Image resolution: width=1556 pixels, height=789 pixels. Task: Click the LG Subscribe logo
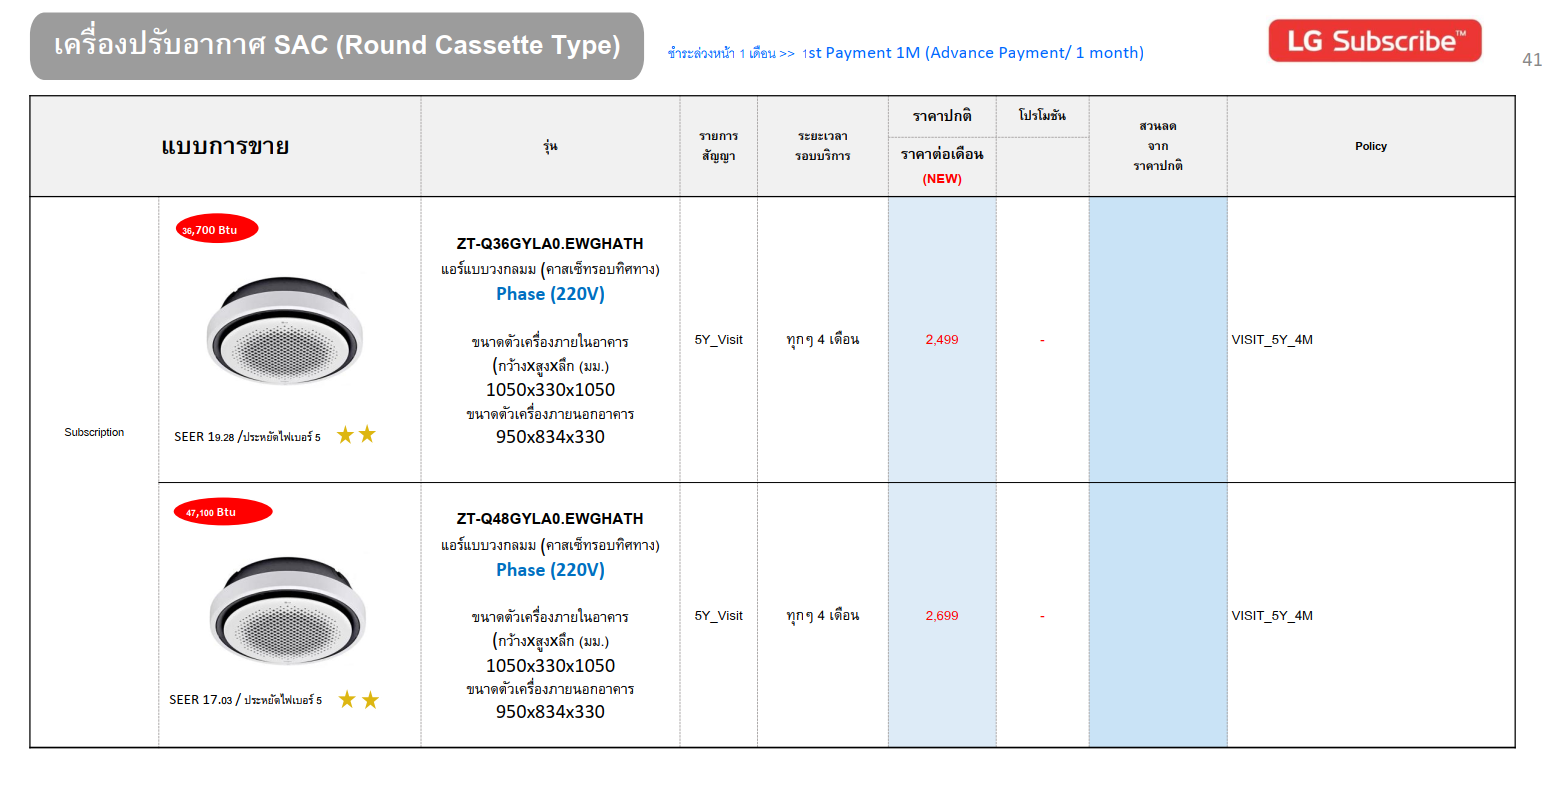pos(1374,41)
